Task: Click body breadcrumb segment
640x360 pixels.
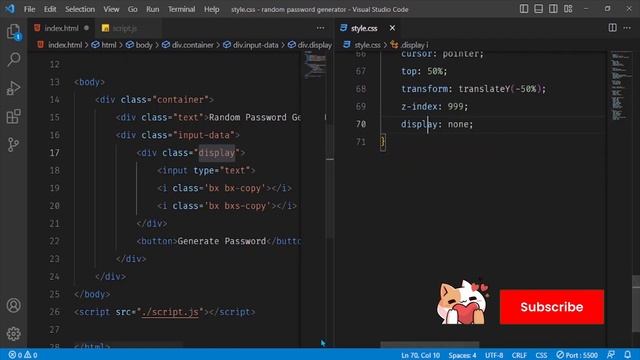Action: [x=139, y=45]
